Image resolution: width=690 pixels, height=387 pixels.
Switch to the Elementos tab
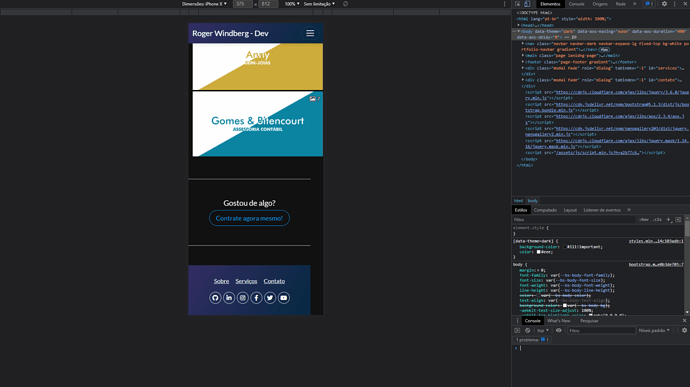(550, 4)
